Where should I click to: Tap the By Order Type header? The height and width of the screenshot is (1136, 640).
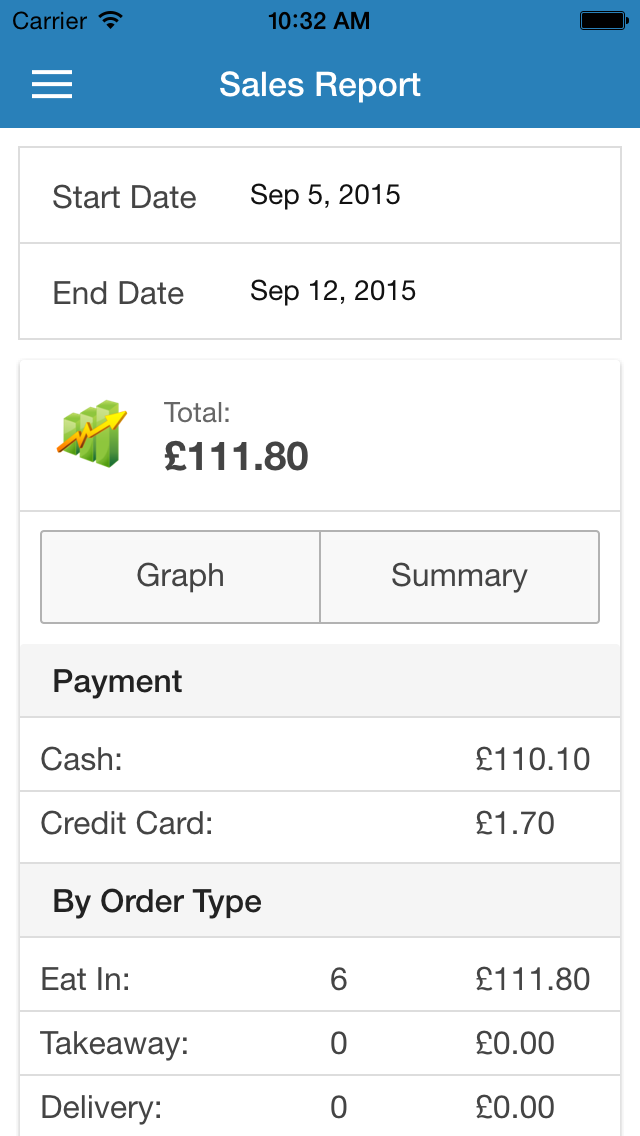(x=320, y=901)
